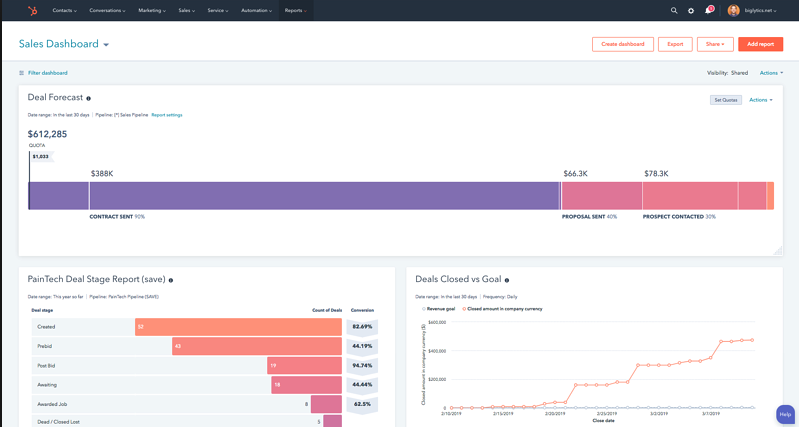This screenshot has height=427, width=799.
Task: Click the $78.3K amount label
Action: click(656, 174)
